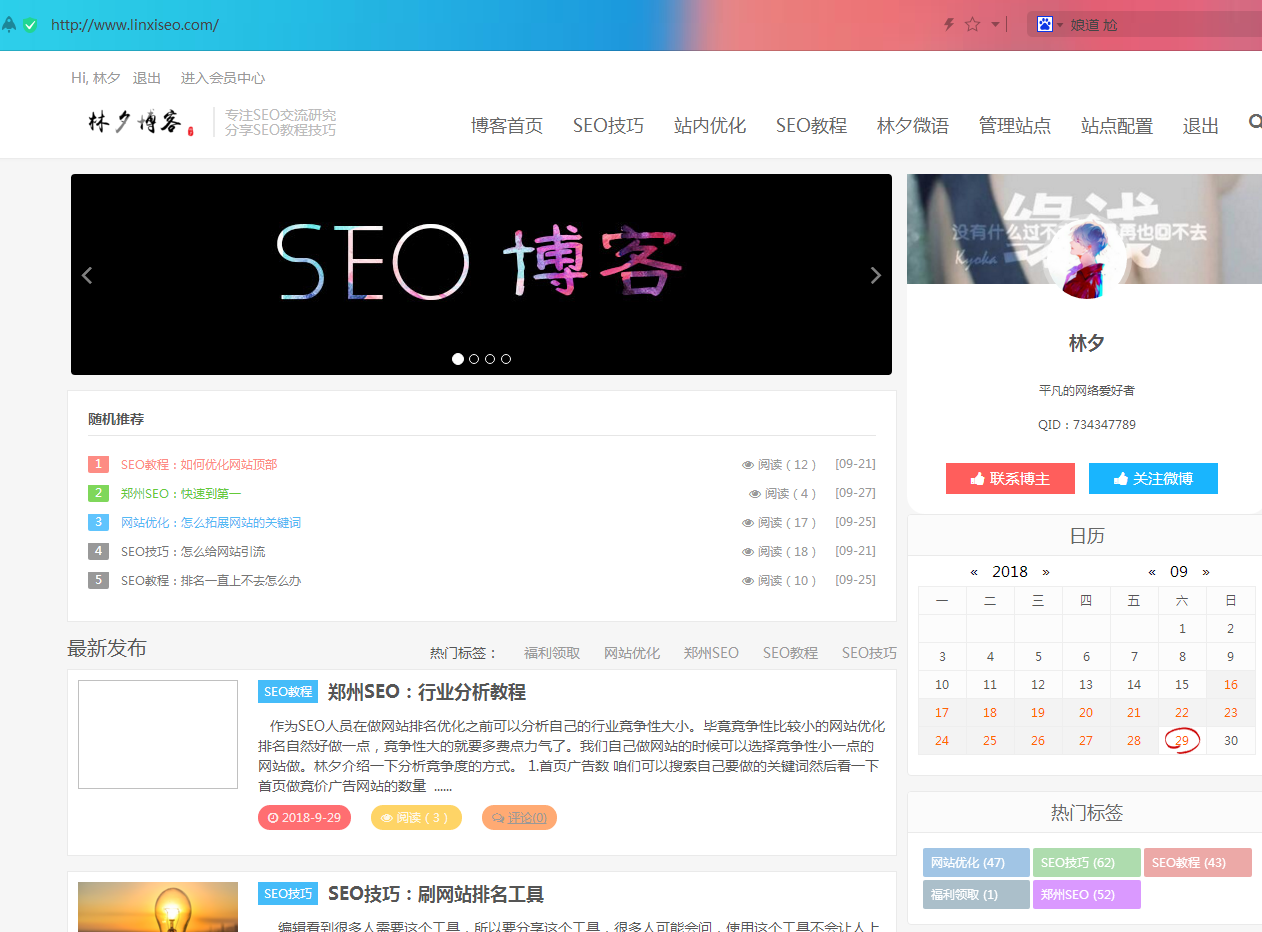Image resolution: width=1262 pixels, height=932 pixels.
Task: Open the 郑州SEO：快速到第一 recommended article link
Action: pyautogui.click(x=181, y=493)
